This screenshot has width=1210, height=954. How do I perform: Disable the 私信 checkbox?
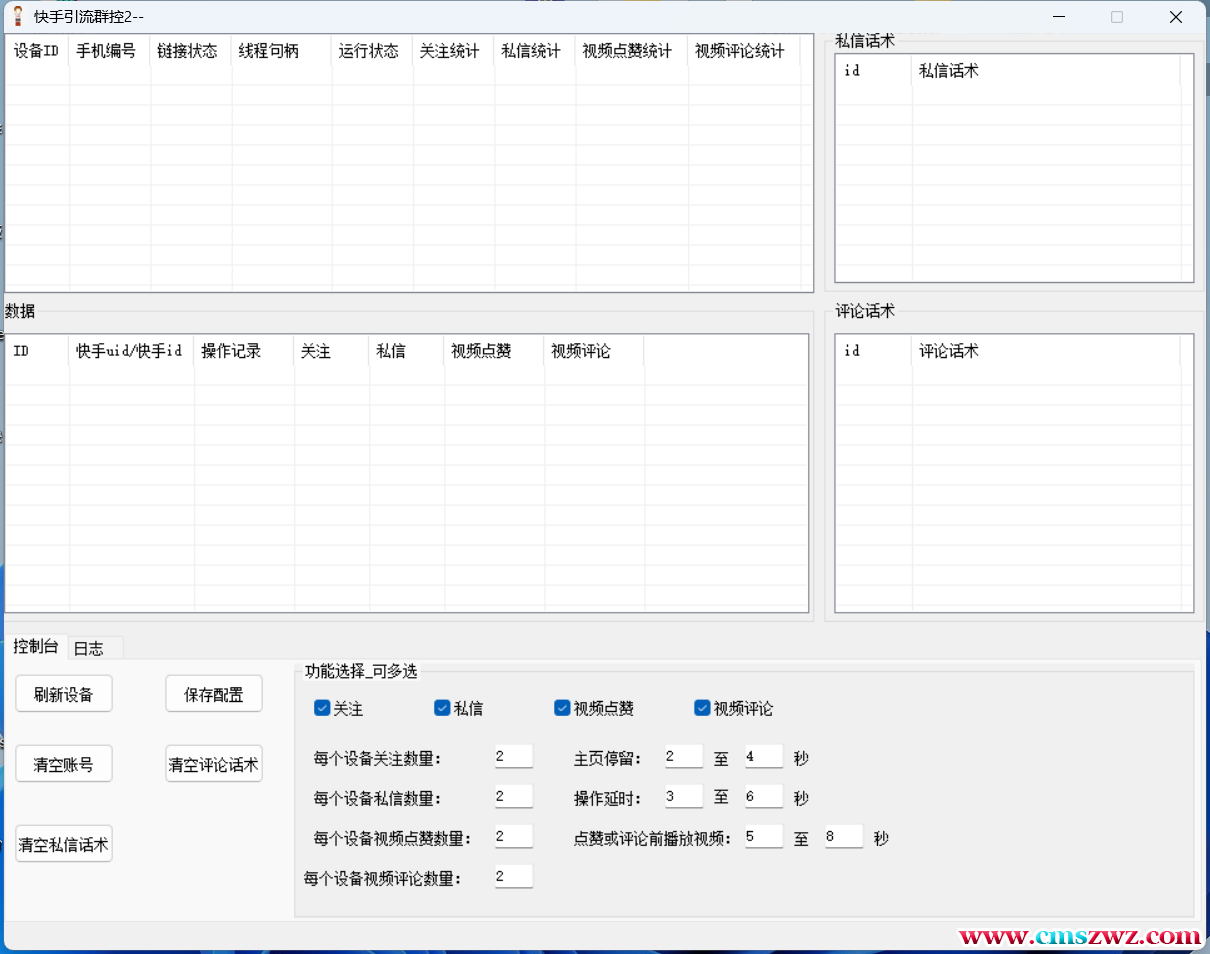click(x=442, y=708)
